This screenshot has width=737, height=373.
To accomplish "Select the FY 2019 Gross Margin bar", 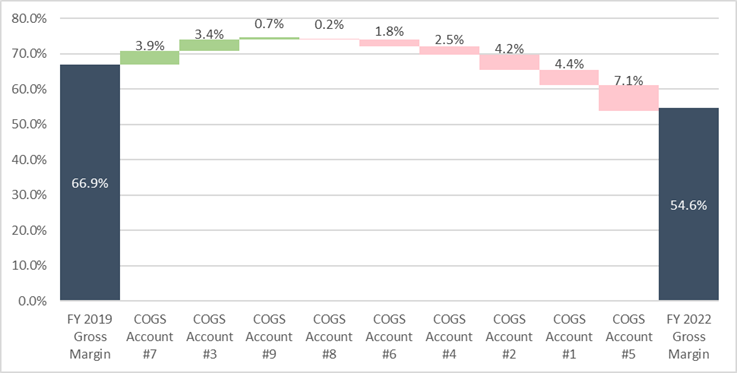I will [90, 182].
